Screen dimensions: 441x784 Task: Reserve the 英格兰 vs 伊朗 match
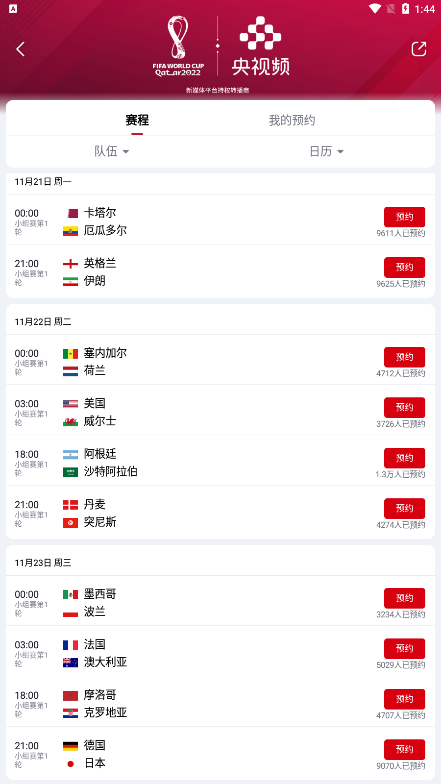point(404,268)
